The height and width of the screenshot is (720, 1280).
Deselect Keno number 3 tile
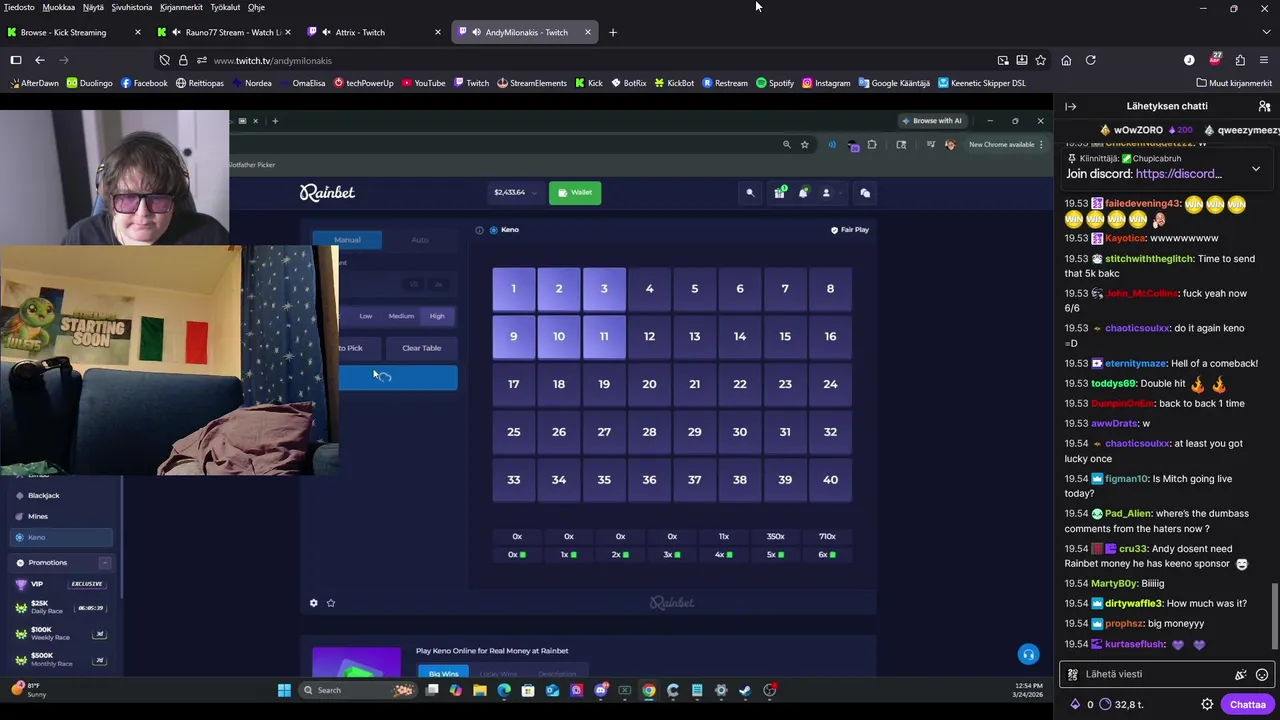click(x=604, y=289)
